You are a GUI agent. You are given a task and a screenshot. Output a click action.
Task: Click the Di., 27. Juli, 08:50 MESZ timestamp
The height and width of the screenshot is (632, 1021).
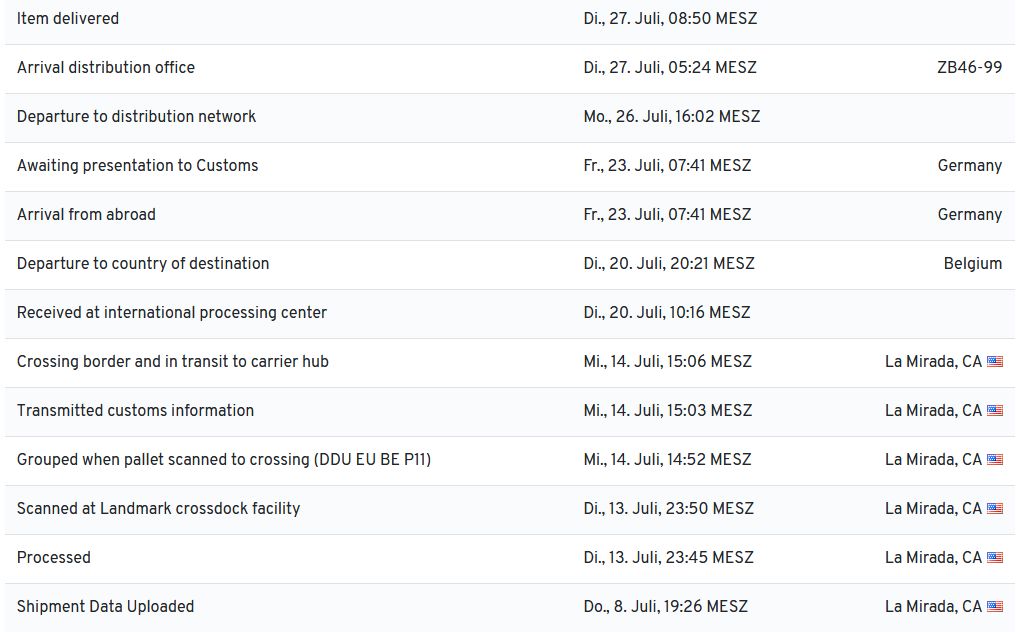670,19
